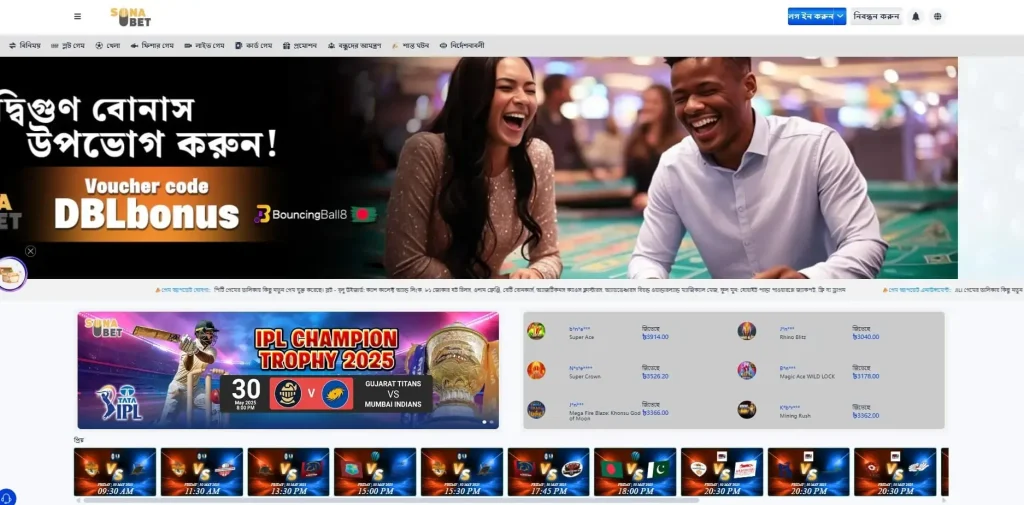Click the Mega Fire Blaze game icon
The height and width of the screenshot is (505, 1024).
[536, 410]
